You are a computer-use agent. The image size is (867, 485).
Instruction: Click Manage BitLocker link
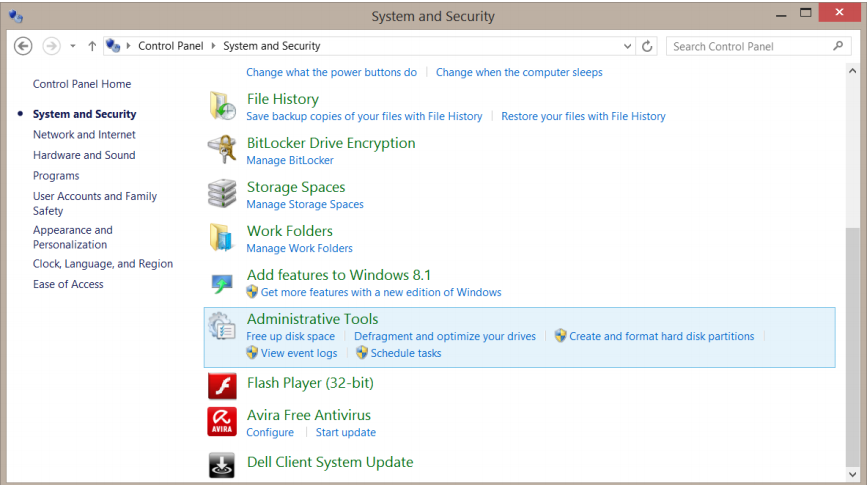[x=290, y=160]
